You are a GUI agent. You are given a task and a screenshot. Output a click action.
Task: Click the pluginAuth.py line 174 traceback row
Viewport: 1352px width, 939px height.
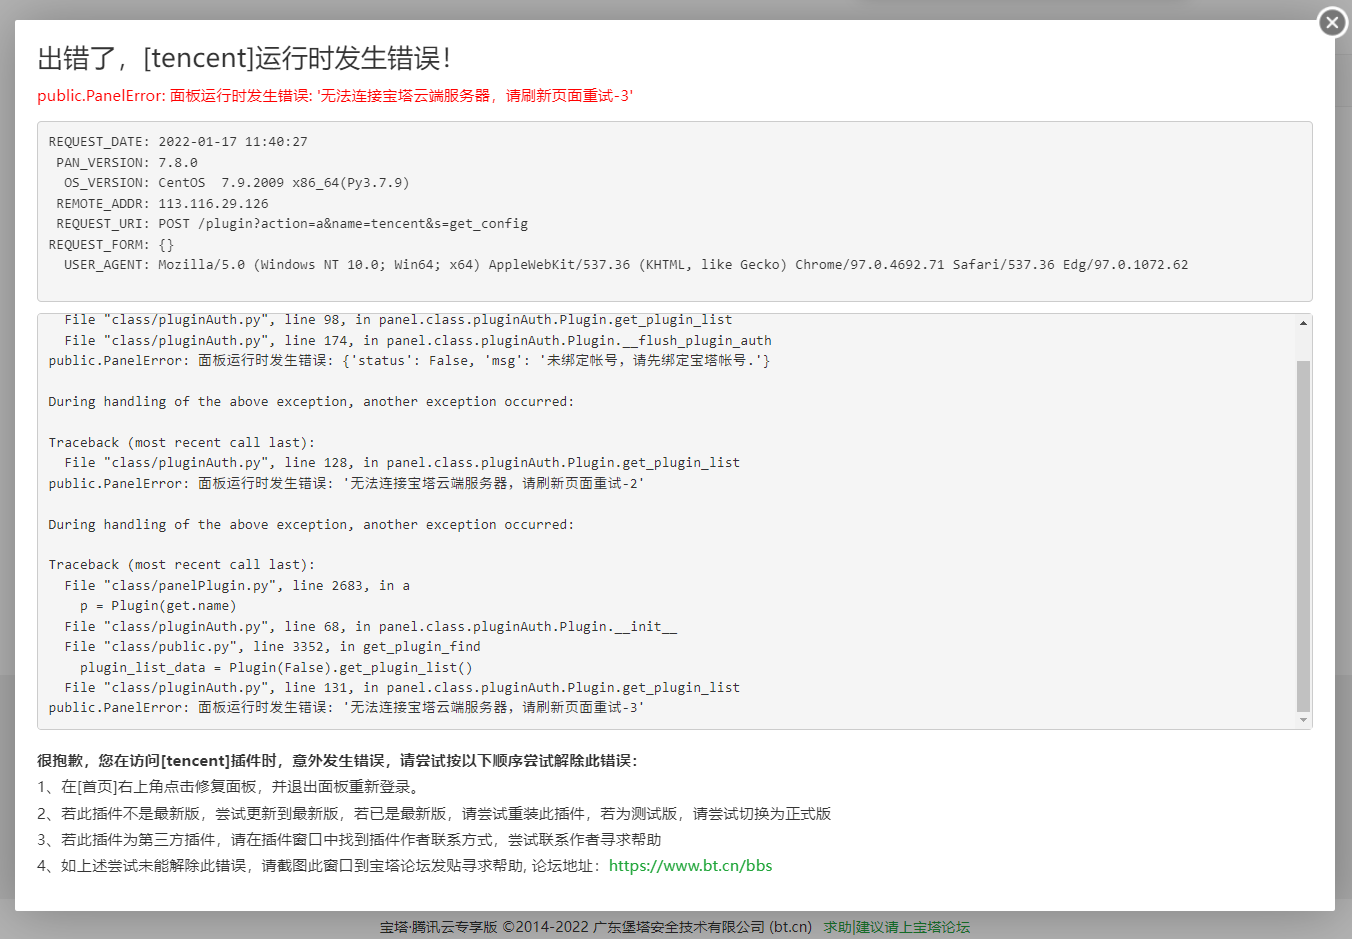click(418, 341)
